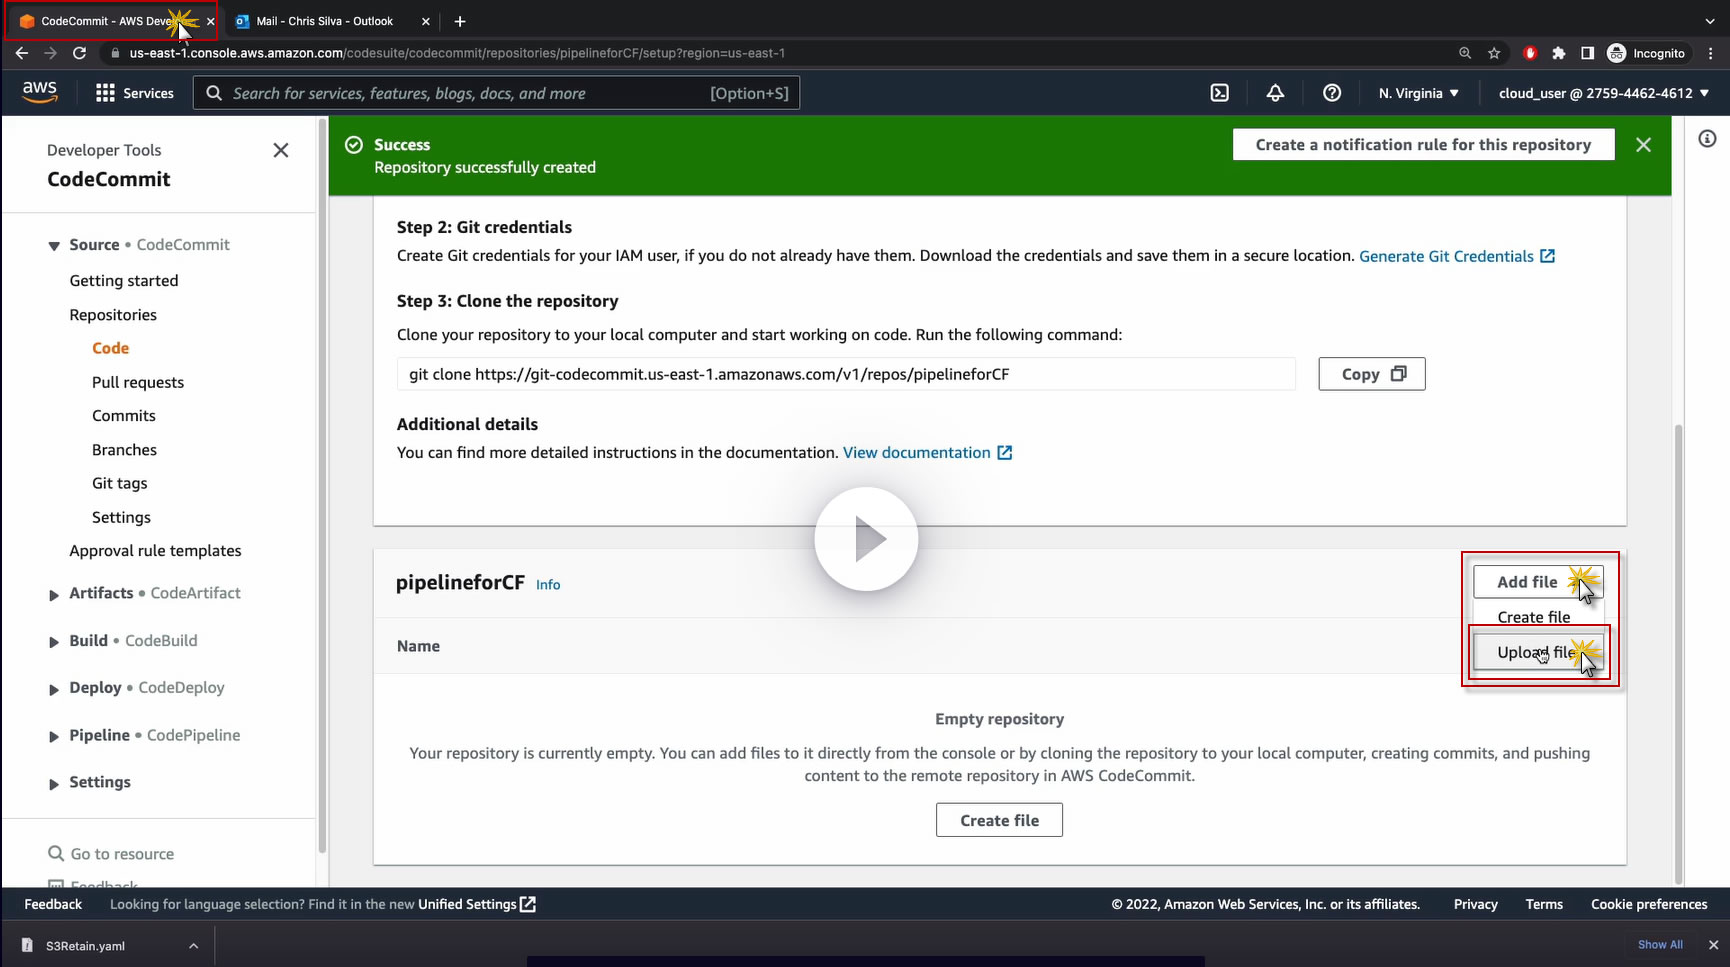Screen dimensions: 1730x967
Task: Collapse the Source CodeCommit section
Action: point(54,246)
